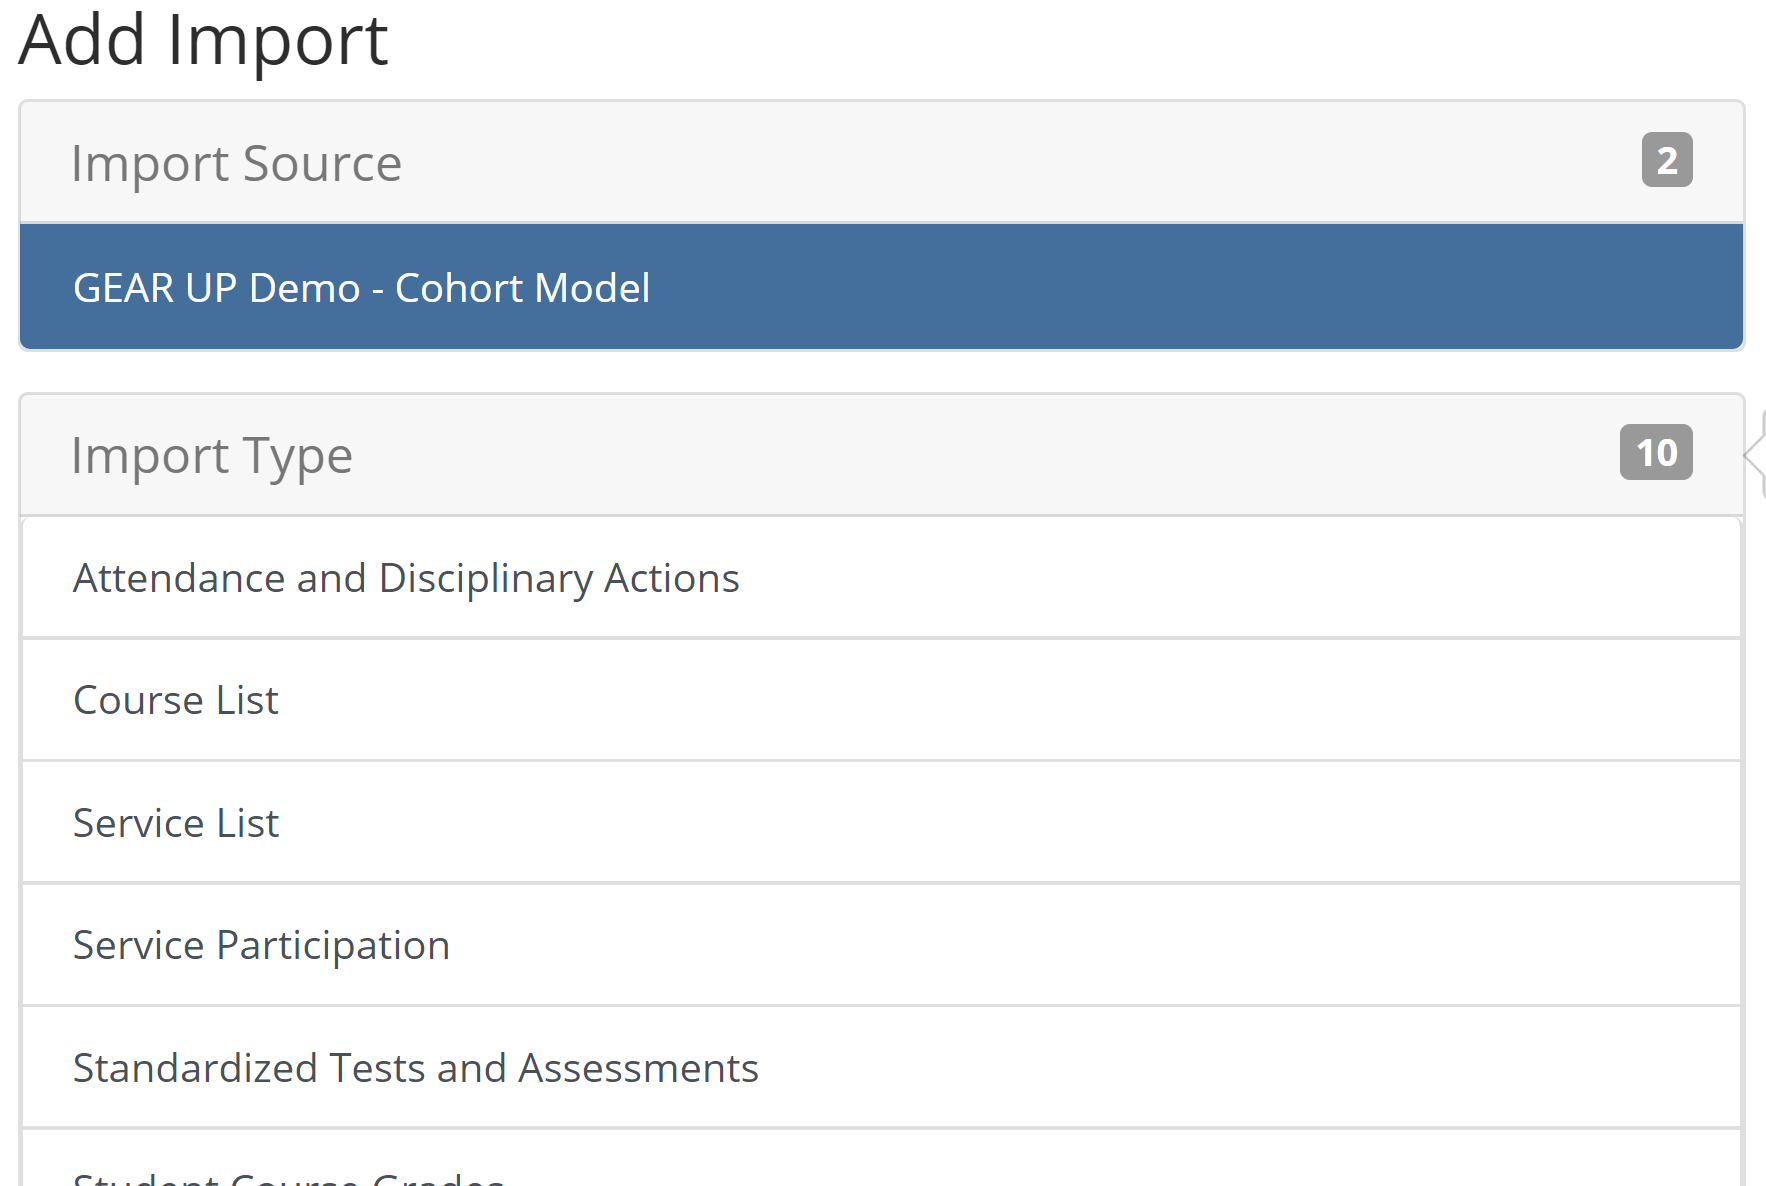
Task: Click the Add Import page title
Action: tap(203, 40)
